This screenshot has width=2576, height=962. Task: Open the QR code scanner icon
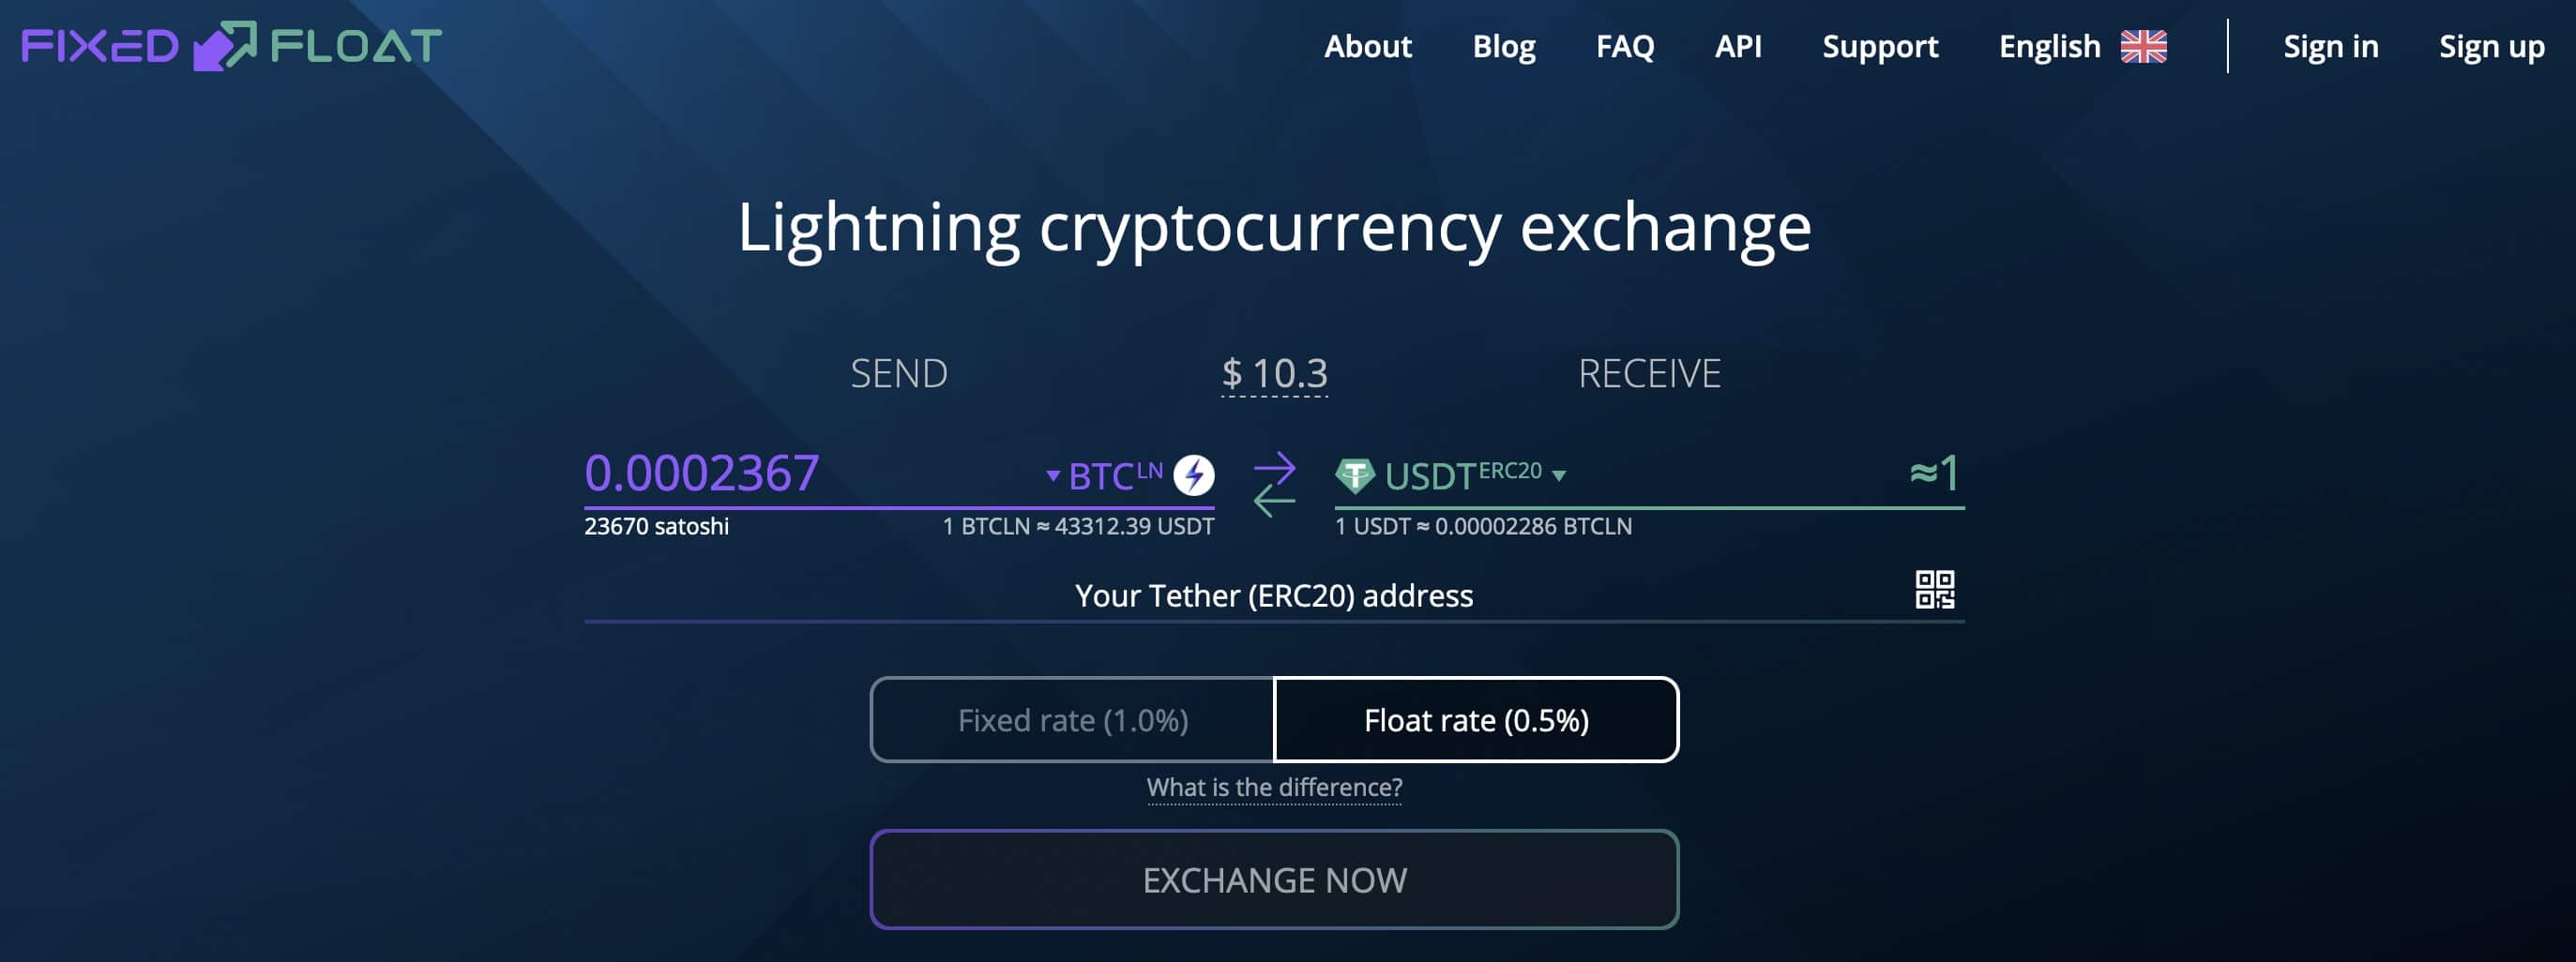click(1934, 590)
